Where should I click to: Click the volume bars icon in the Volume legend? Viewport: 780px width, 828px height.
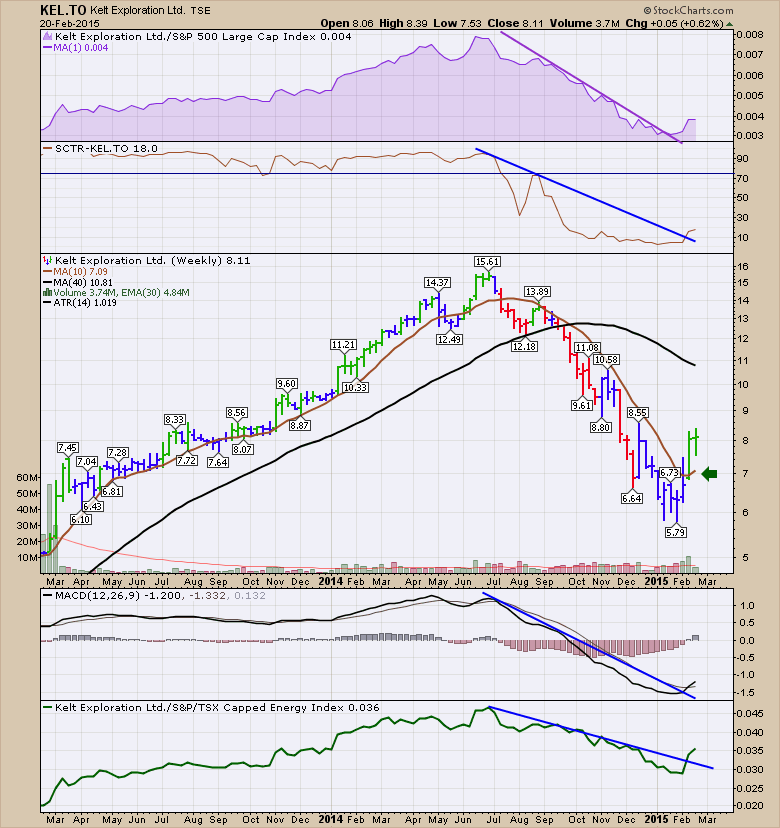coord(48,293)
